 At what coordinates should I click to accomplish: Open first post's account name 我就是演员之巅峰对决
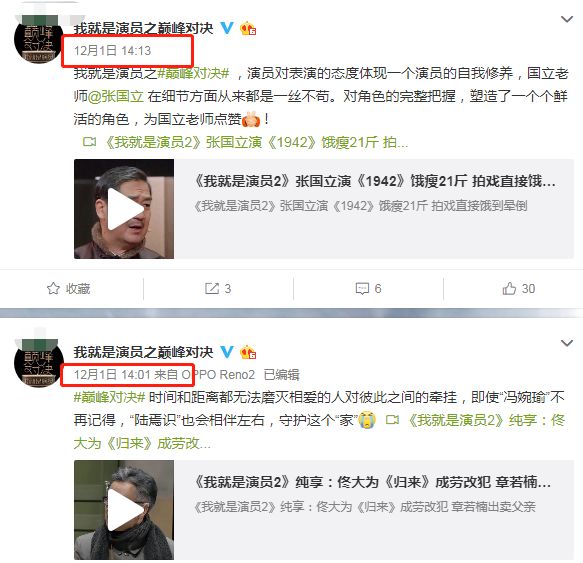[144, 28]
